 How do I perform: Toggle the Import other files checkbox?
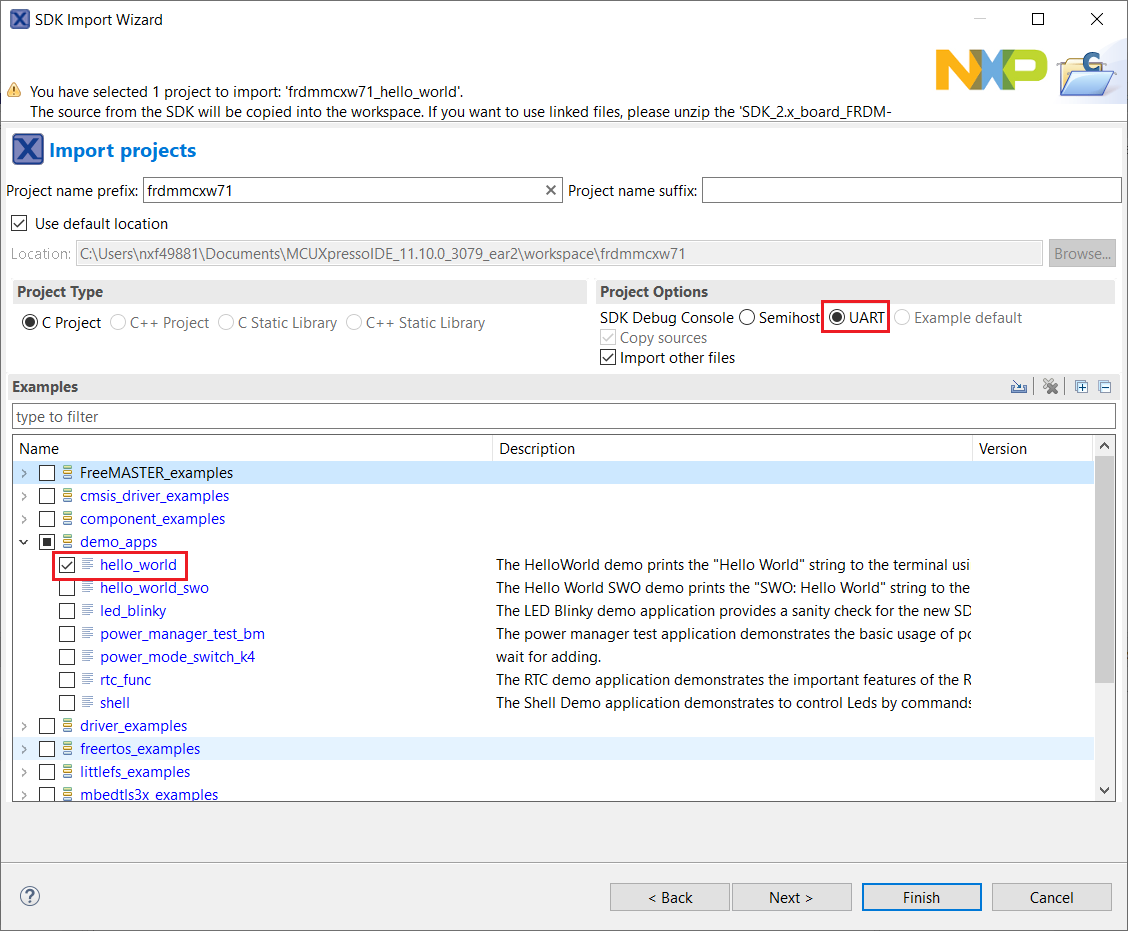[x=607, y=358]
